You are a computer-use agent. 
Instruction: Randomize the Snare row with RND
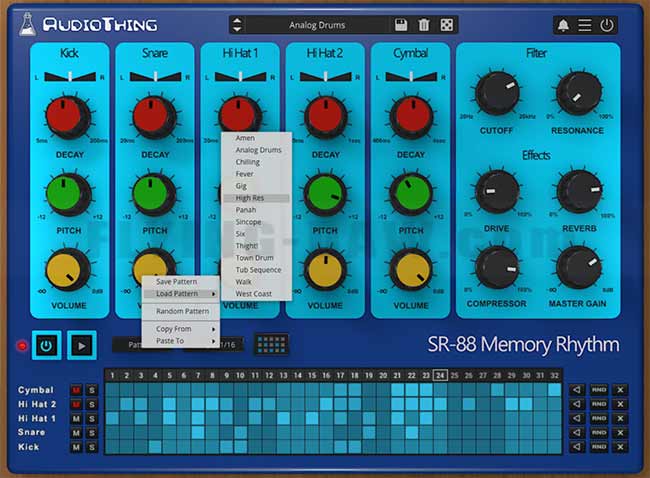click(599, 432)
